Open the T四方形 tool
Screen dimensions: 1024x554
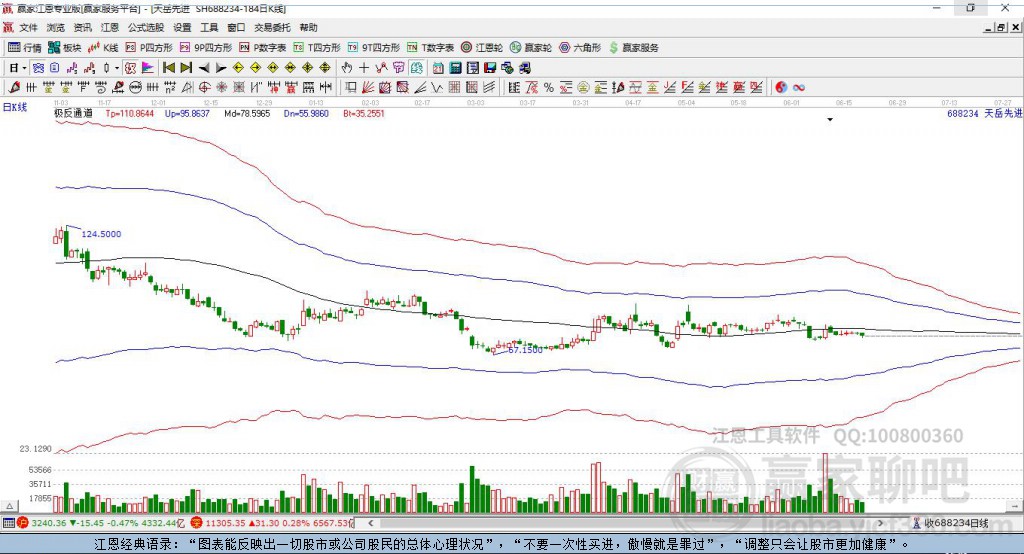pyautogui.click(x=317, y=48)
